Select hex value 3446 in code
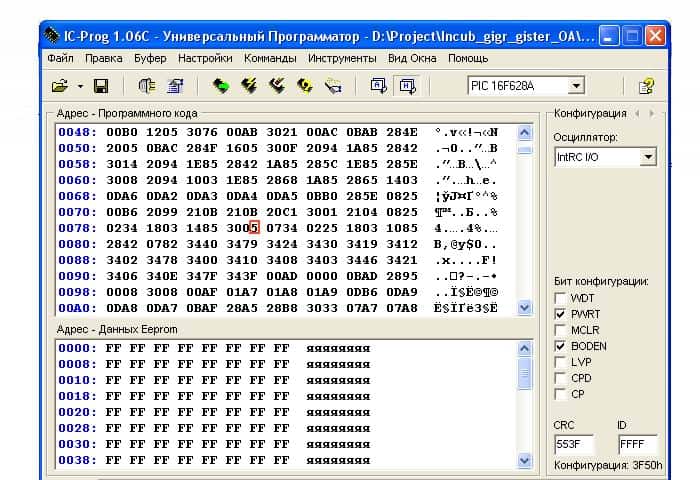The height and width of the screenshot is (480, 700). (x=362, y=260)
